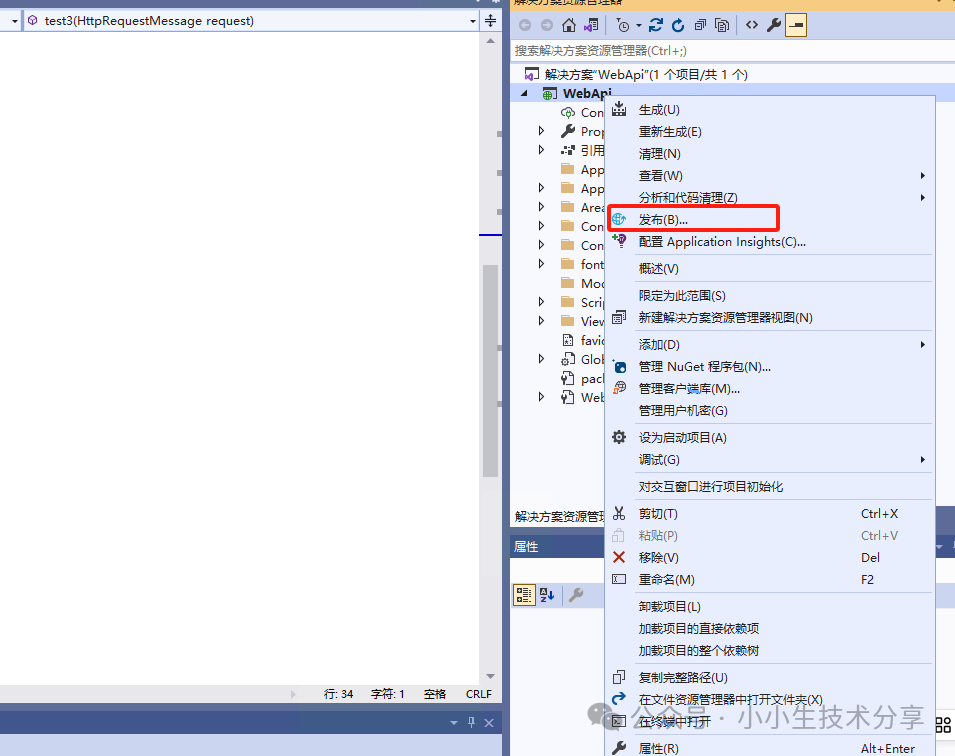Expand the 引用 references node
Screen dimensions: 955x756
click(x=541, y=150)
